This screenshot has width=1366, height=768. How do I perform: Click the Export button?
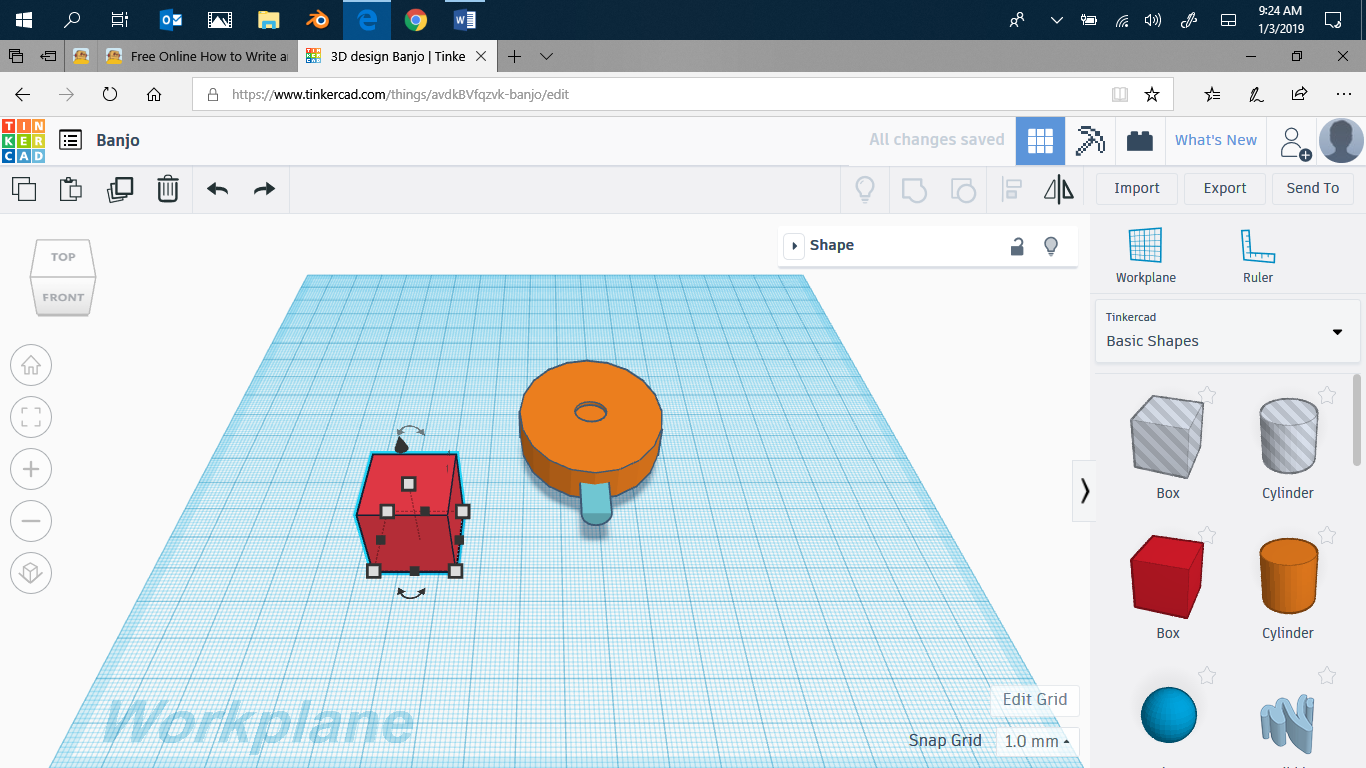(1224, 188)
